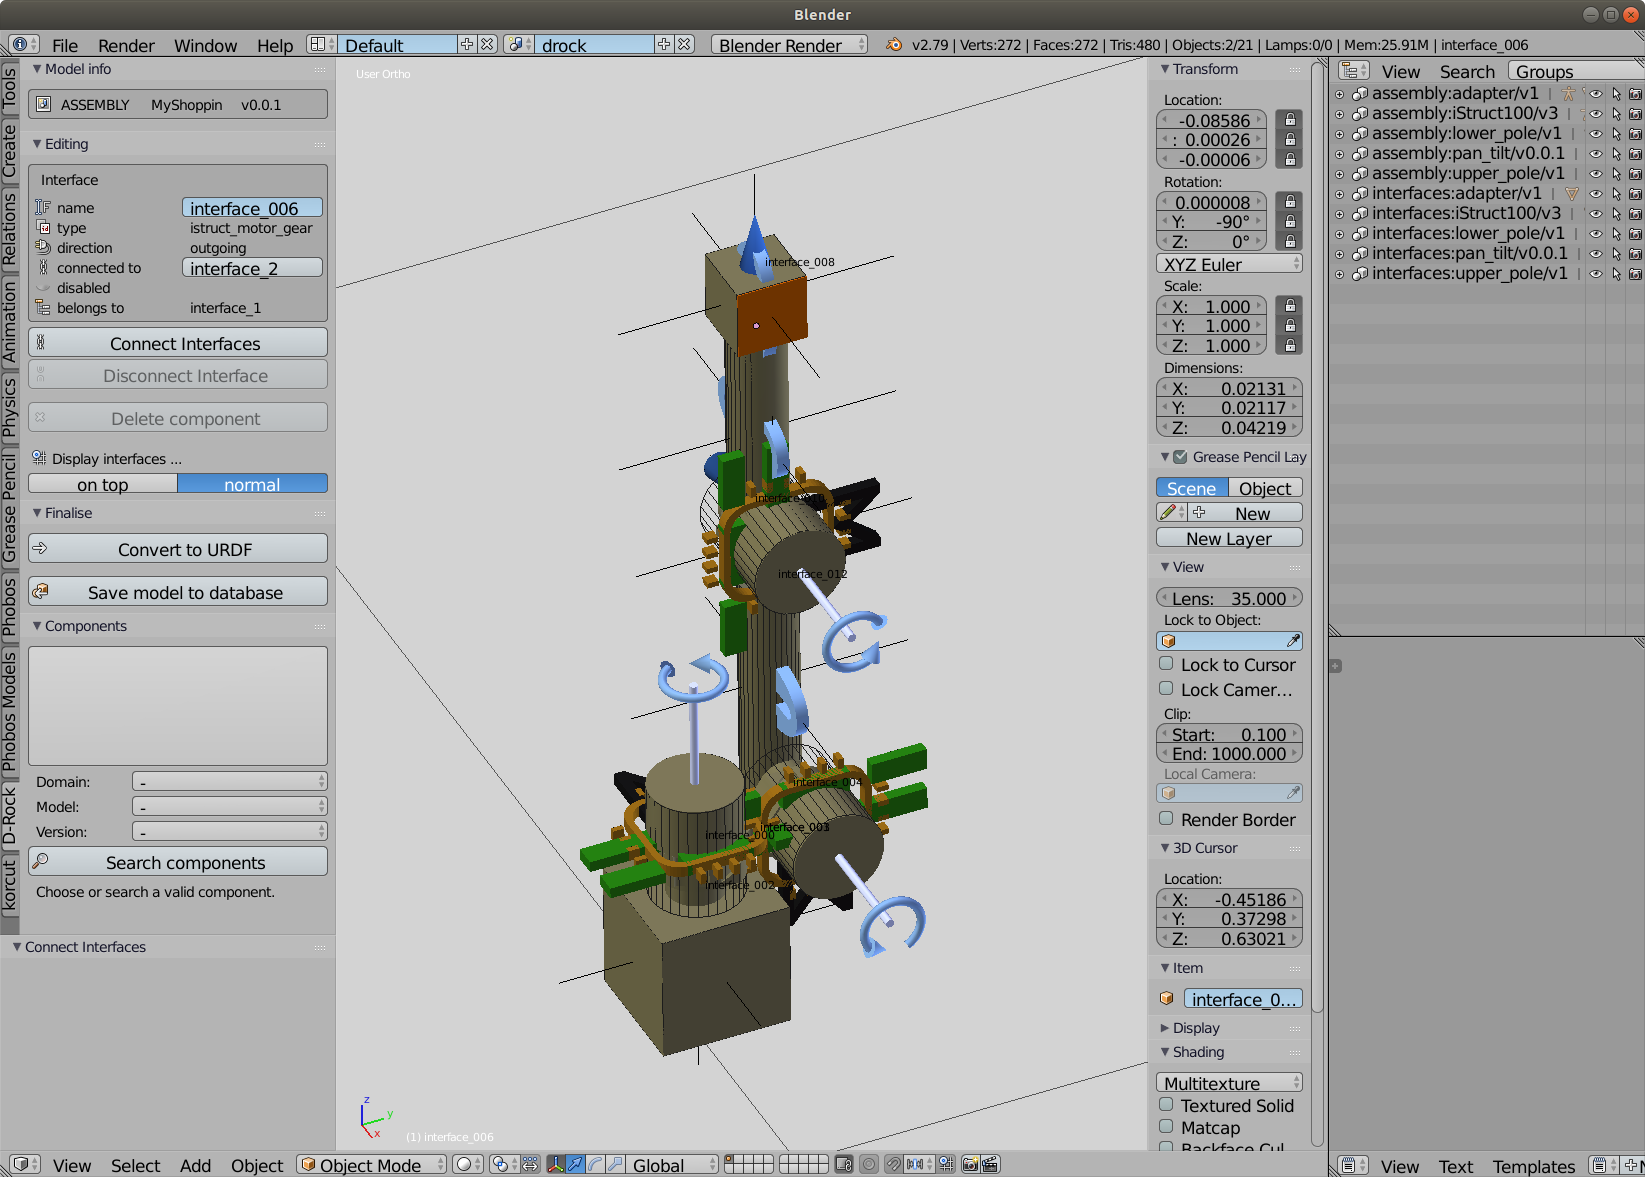1645x1177 pixels.
Task: Enable the Textured Solid checkbox
Action: [1166, 1105]
